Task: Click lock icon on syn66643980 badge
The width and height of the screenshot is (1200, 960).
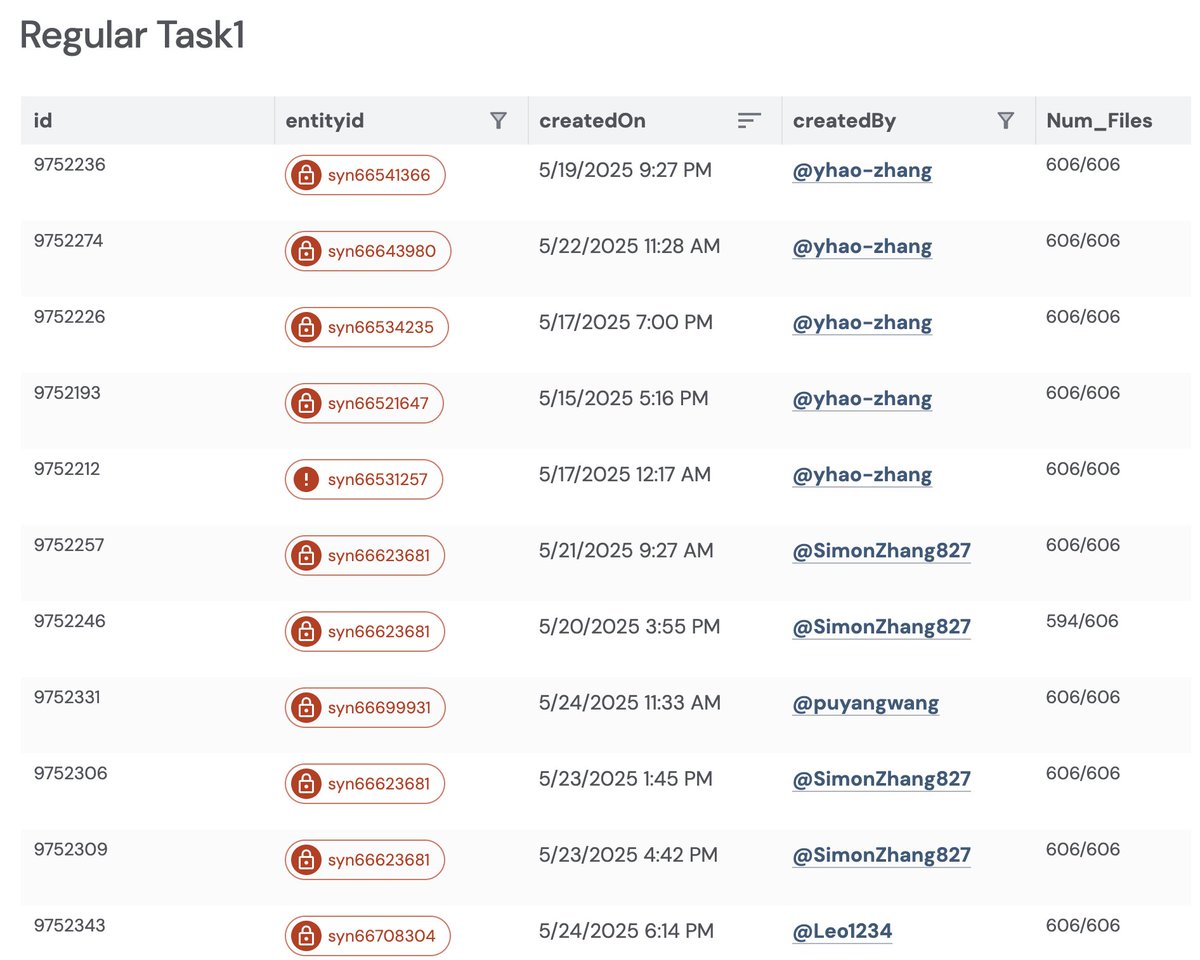Action: (x=306, y=251)
